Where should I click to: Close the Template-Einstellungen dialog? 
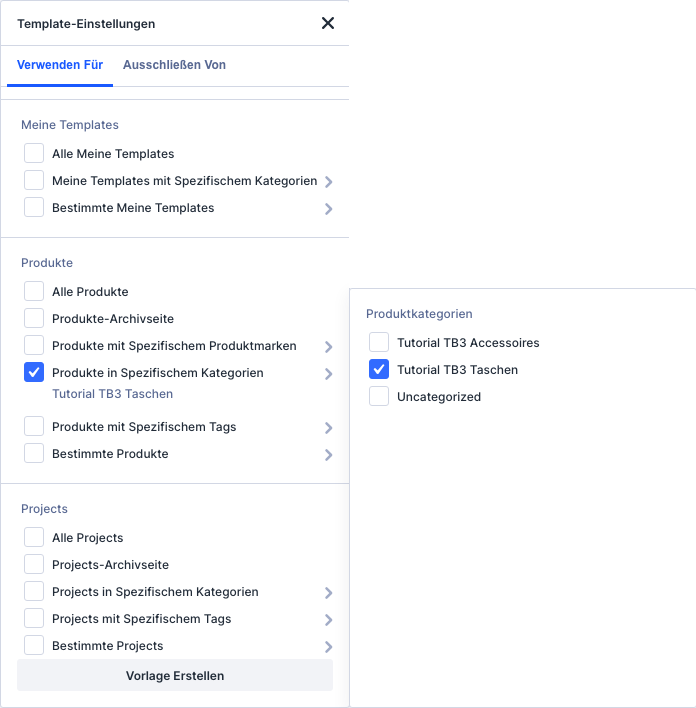[327, 23]
